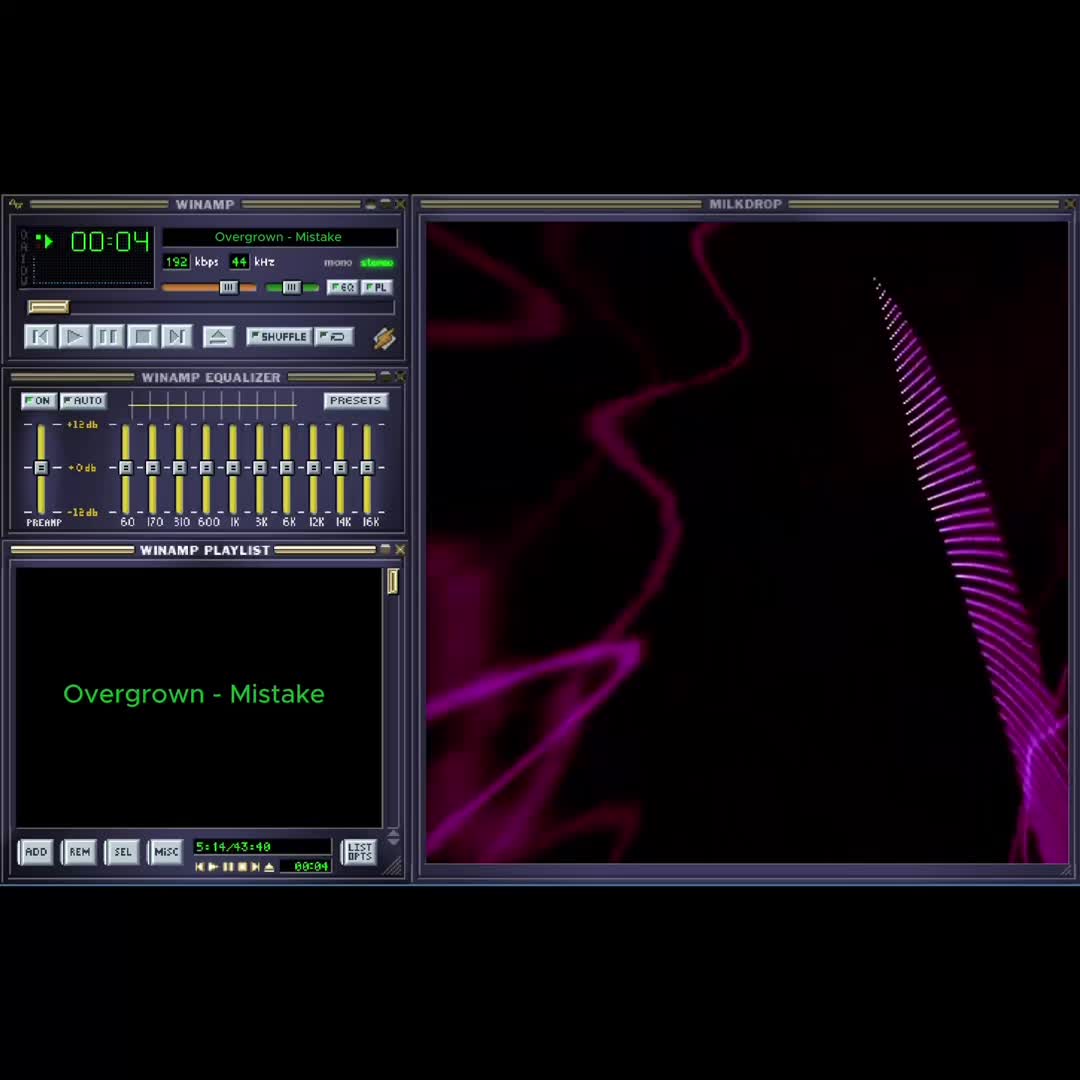Click the 6K equalizer band slider
The width and height of the screenshot is (1080, 1080).
(287, 468)
